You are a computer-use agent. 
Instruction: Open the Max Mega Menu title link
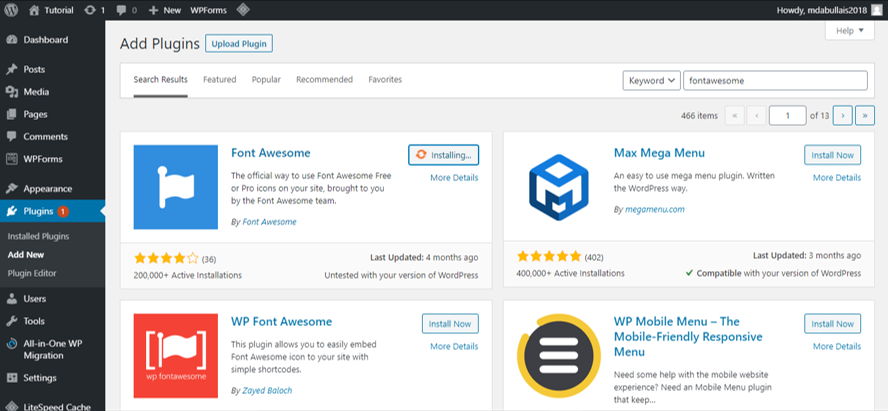(x=659, y=153)
